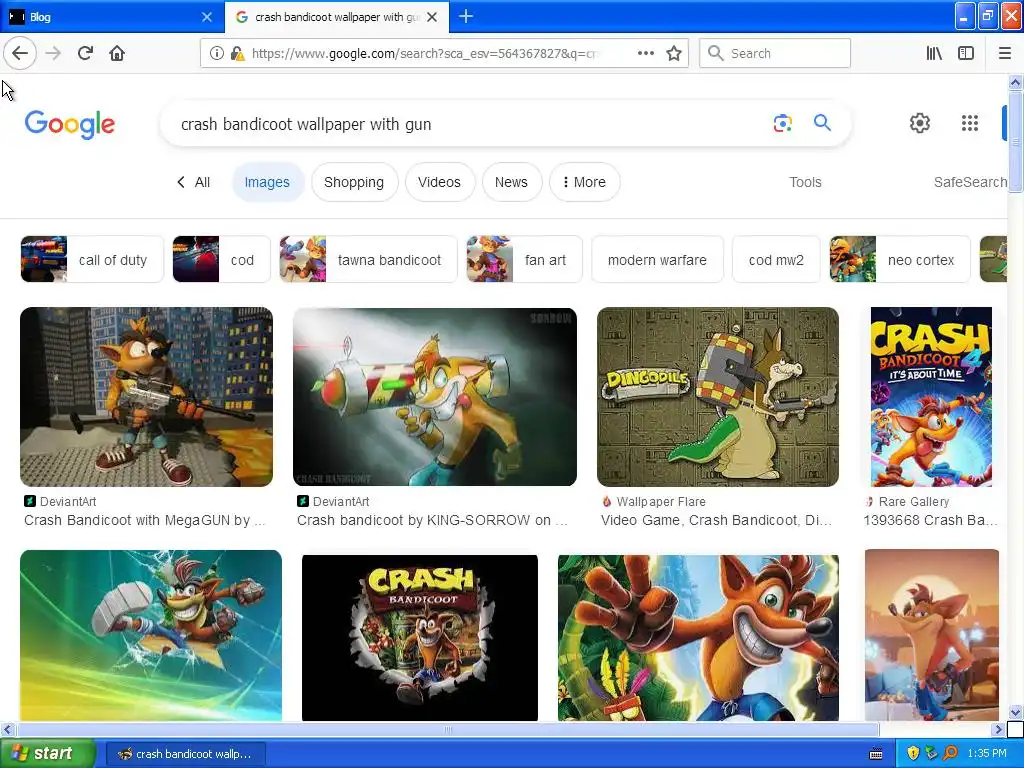Click the horizontal scrollbar right arrow
Screen dimensions: 1024x768
tap(997, 729)
